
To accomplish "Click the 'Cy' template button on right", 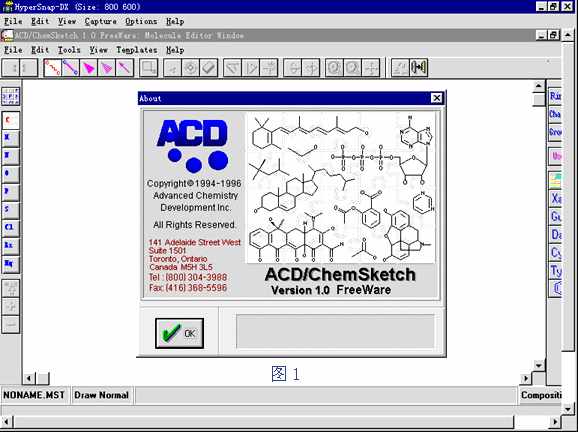I will pyautogui.click(x=555, y=253).
